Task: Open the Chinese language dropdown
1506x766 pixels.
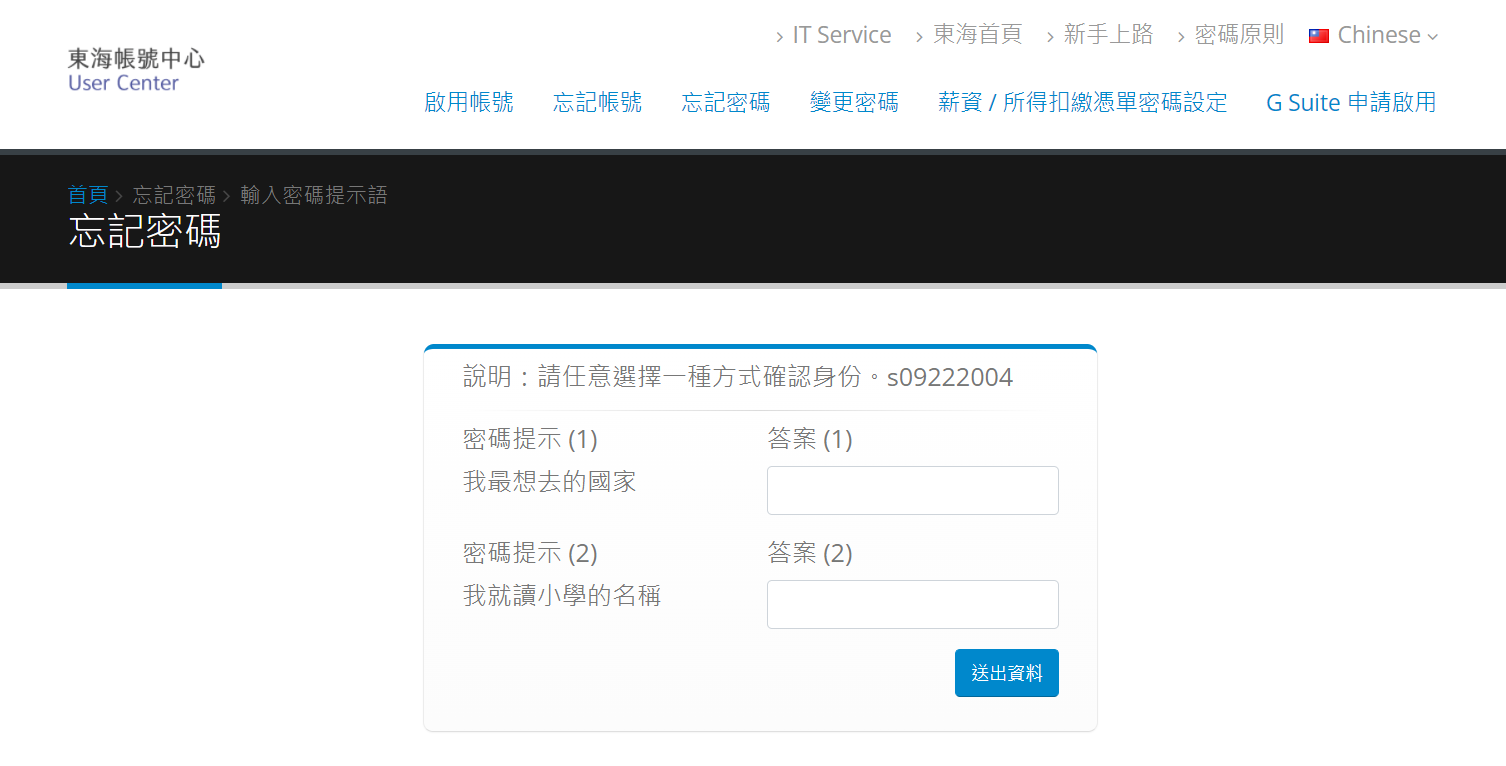Action: (x=1374, y=35)
